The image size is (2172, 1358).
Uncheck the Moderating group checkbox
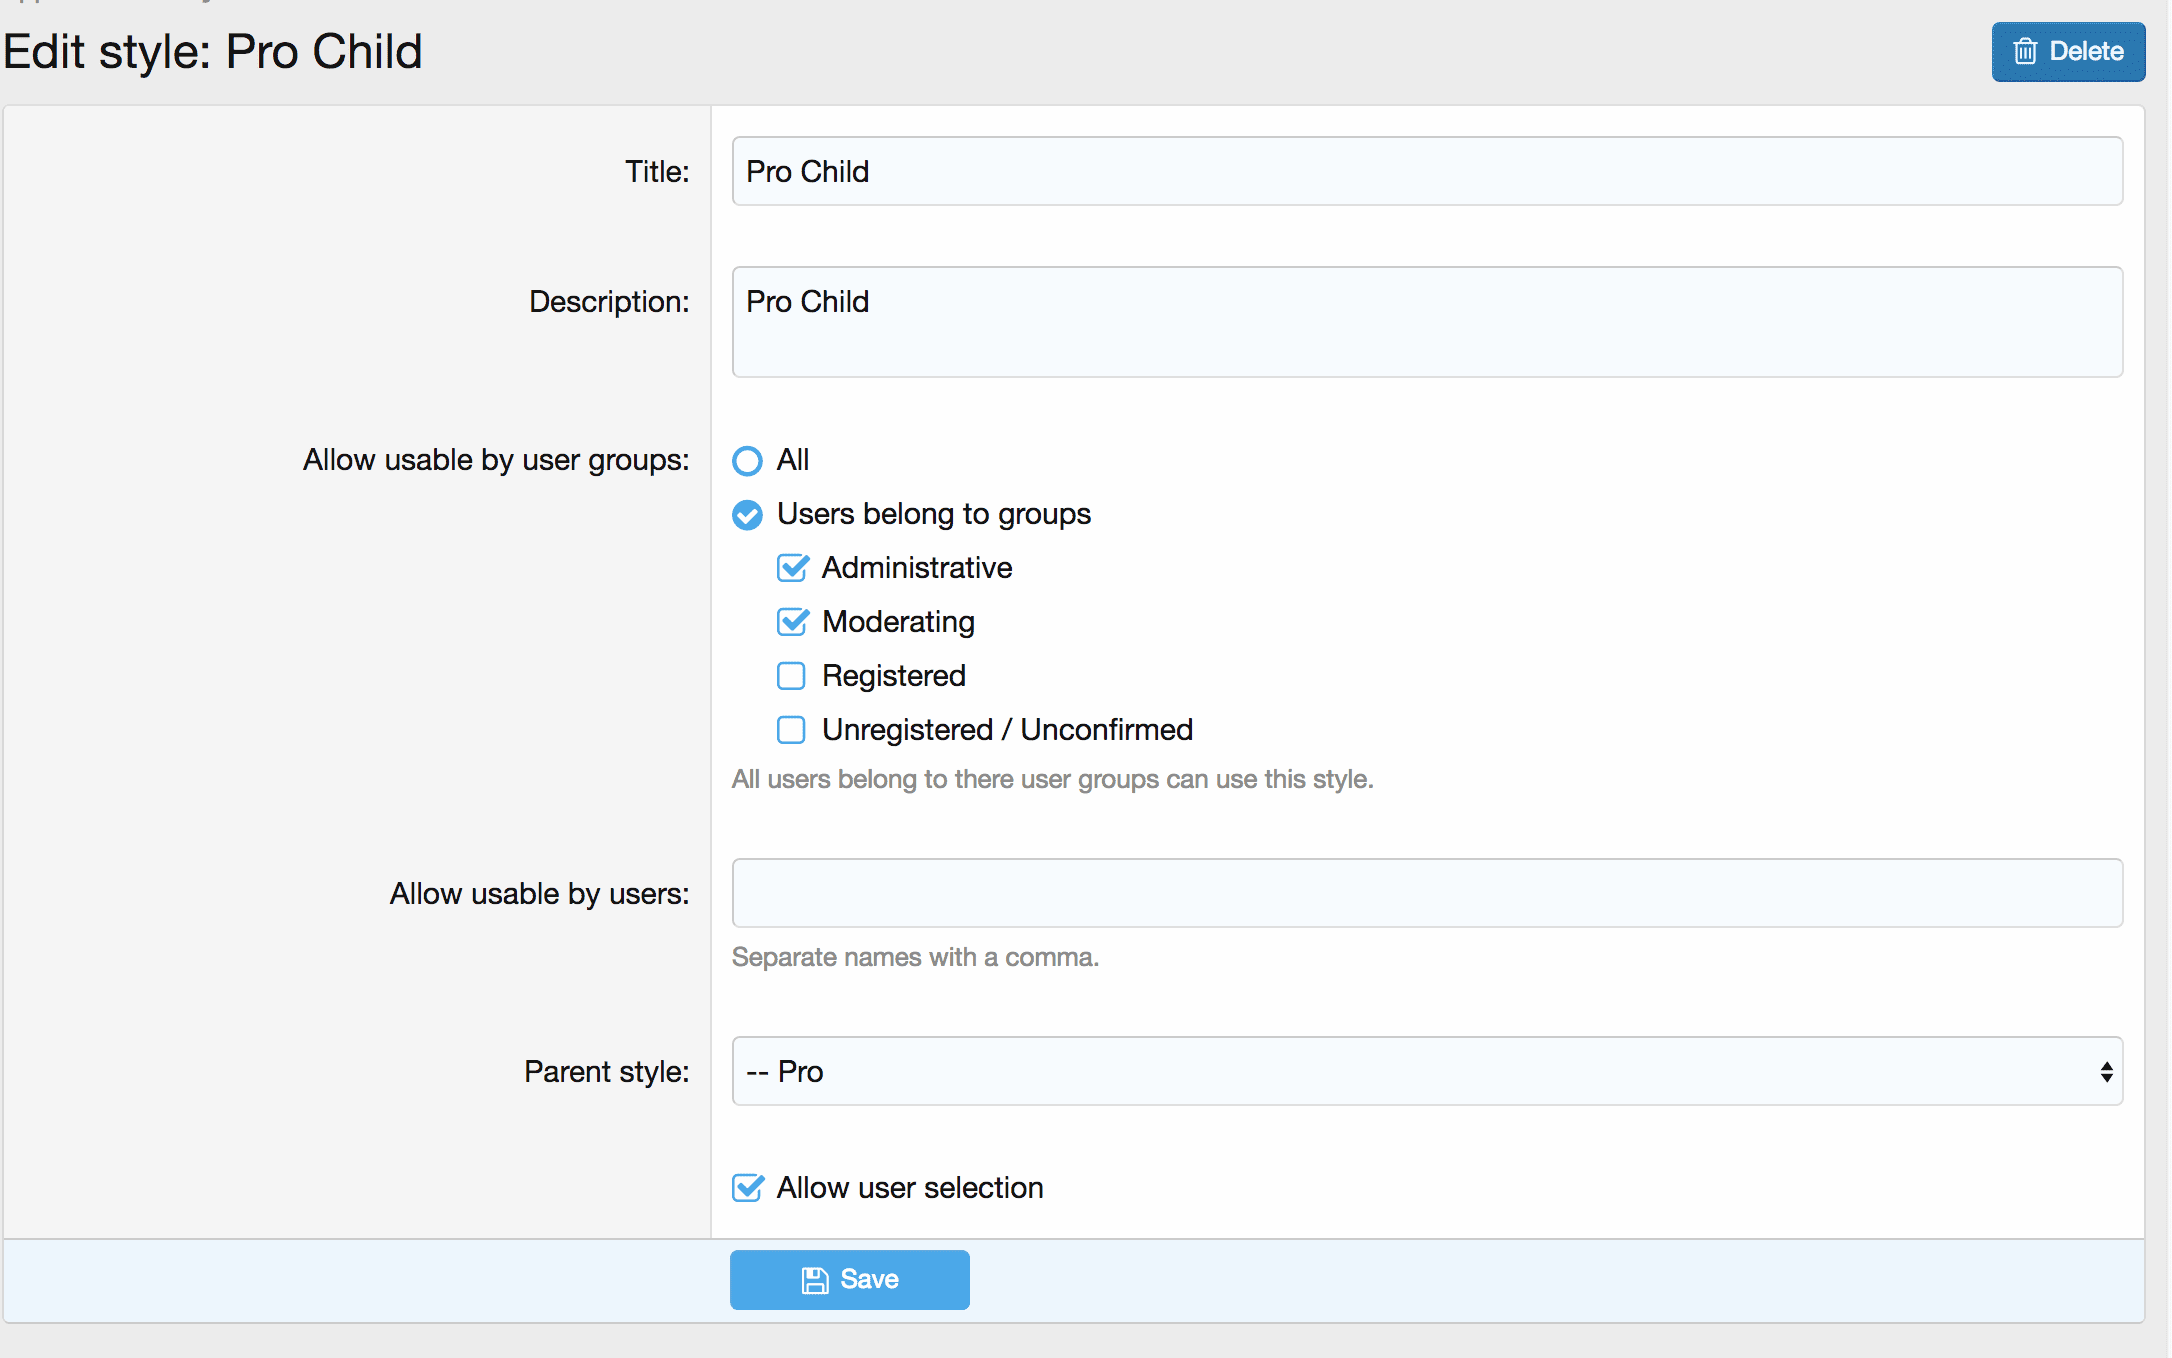tap(792, 622)
